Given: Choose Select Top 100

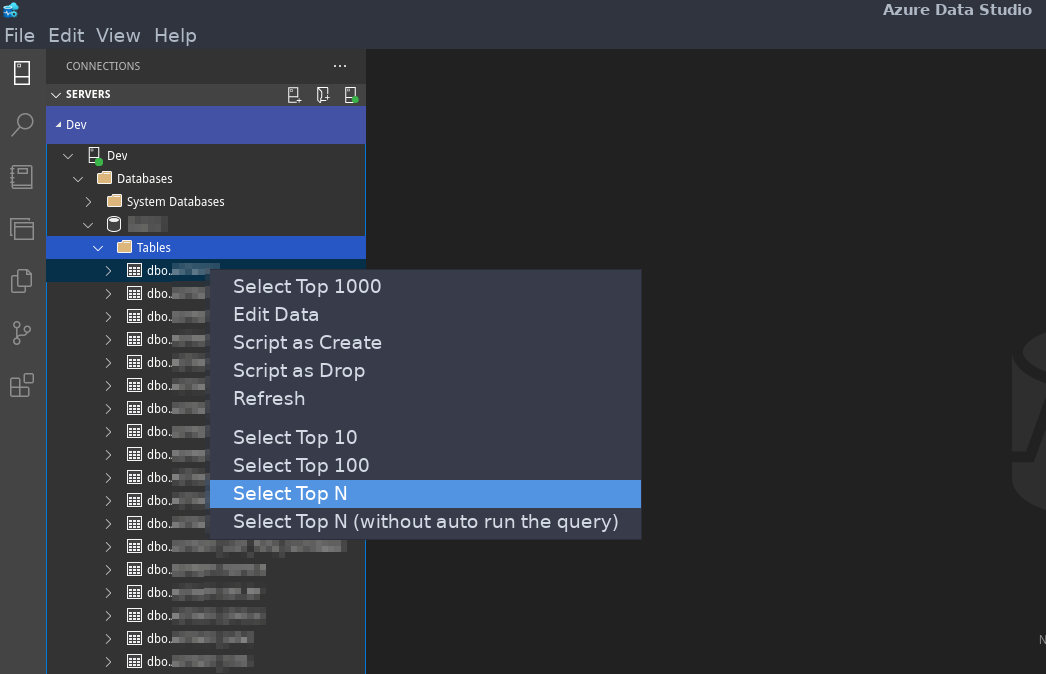Looking at the screenshot, I should point(426,465).
